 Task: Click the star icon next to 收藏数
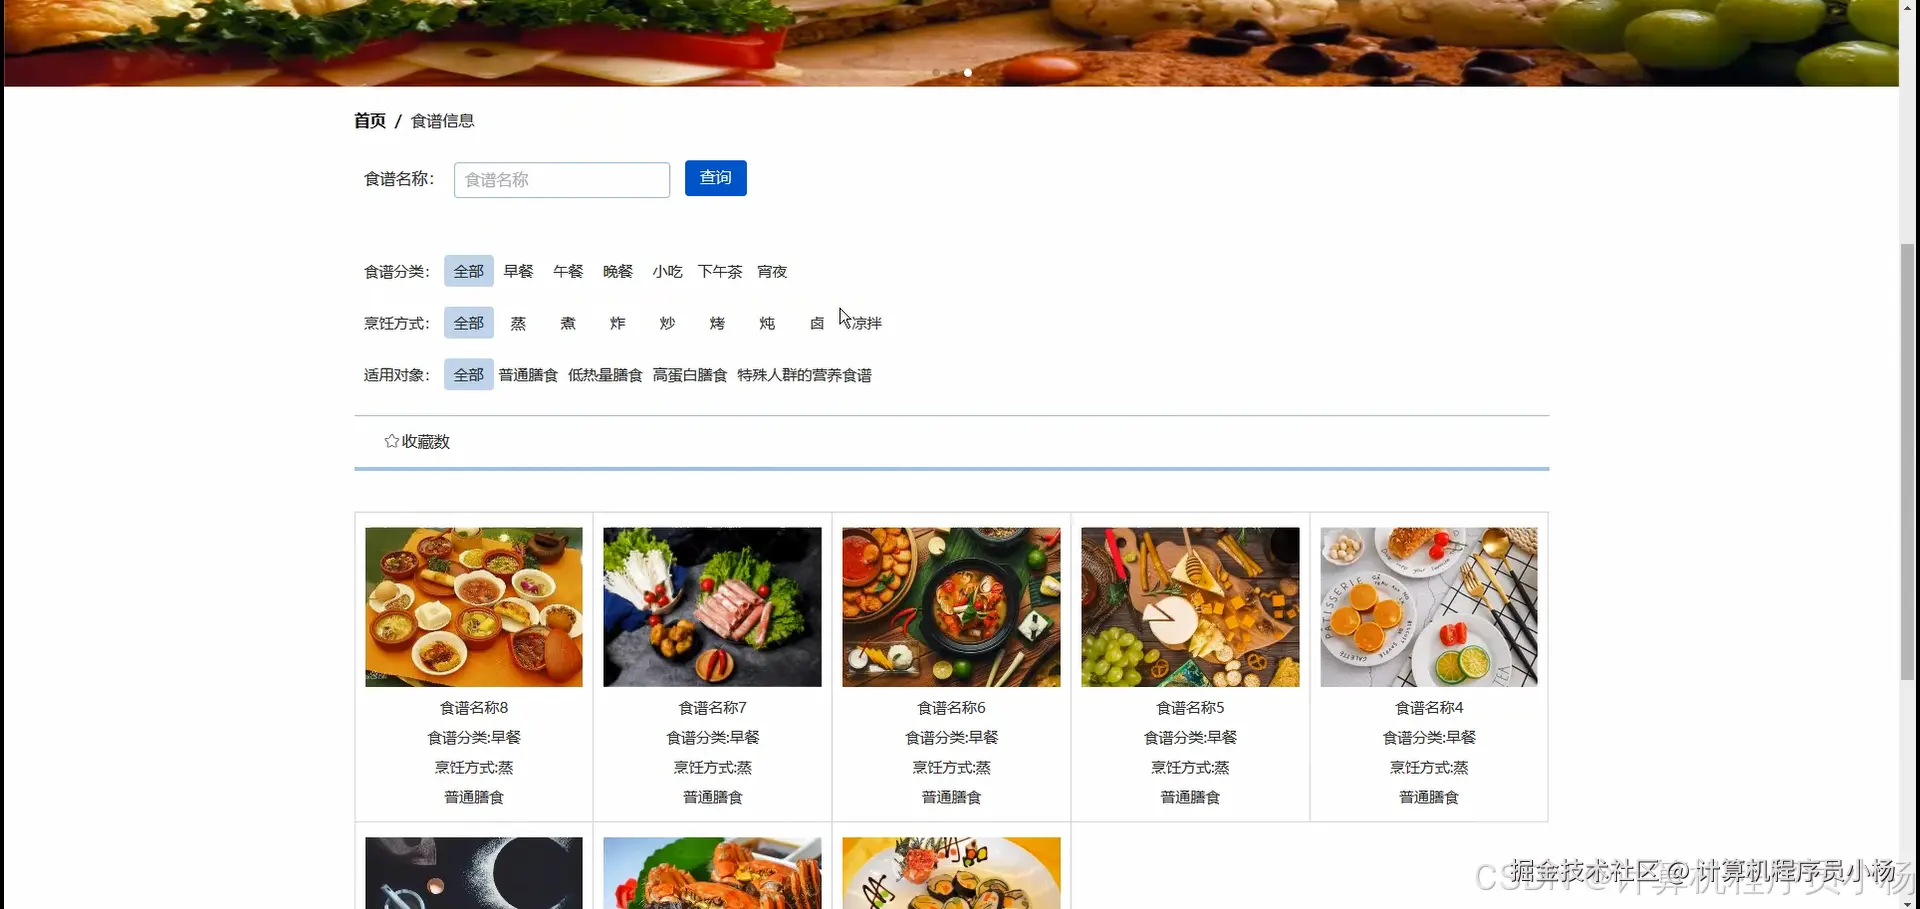(391, 441)
